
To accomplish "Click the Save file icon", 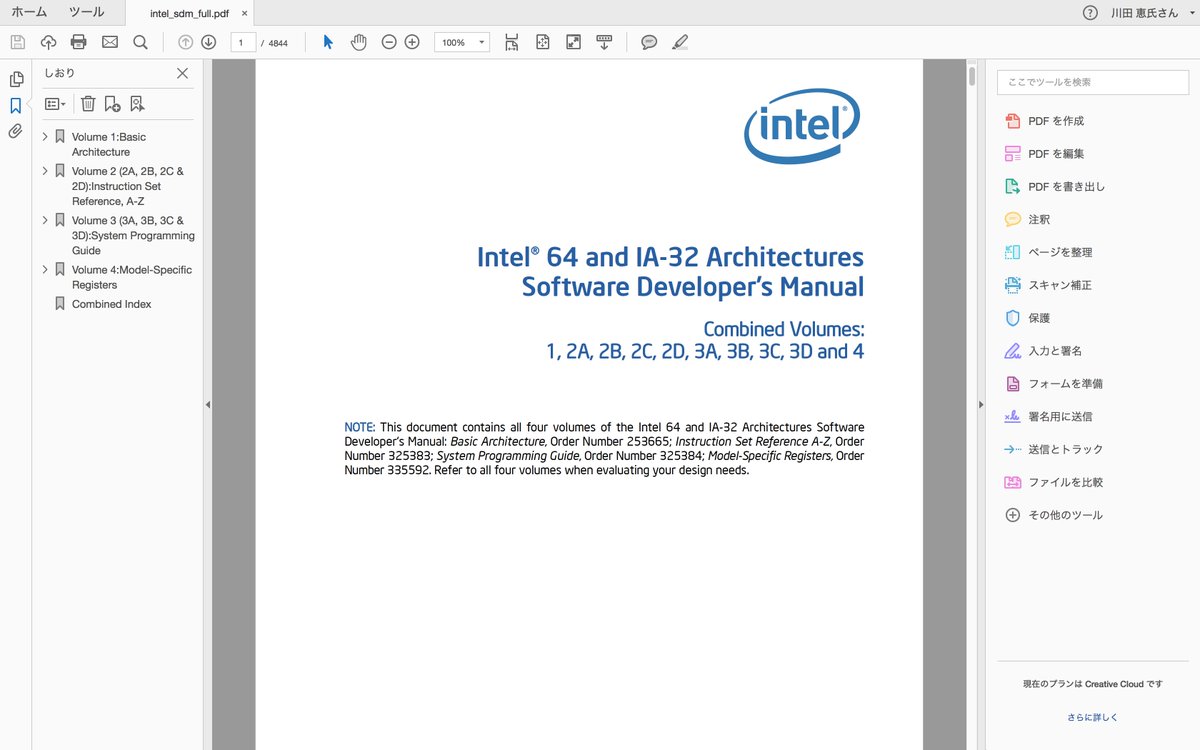I will (x=18, y=42).
